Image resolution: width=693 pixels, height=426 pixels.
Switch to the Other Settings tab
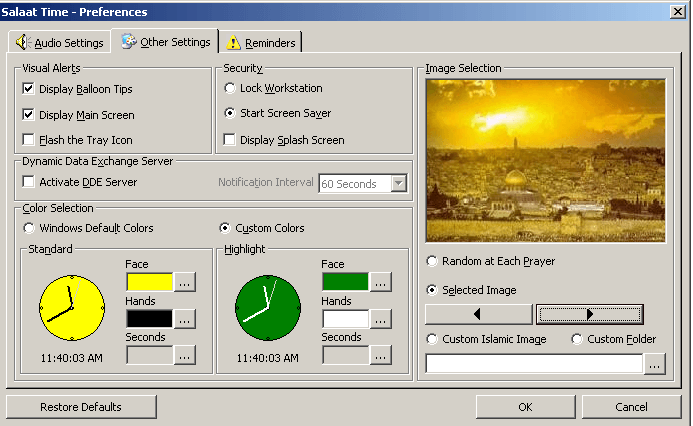[165, 42]
